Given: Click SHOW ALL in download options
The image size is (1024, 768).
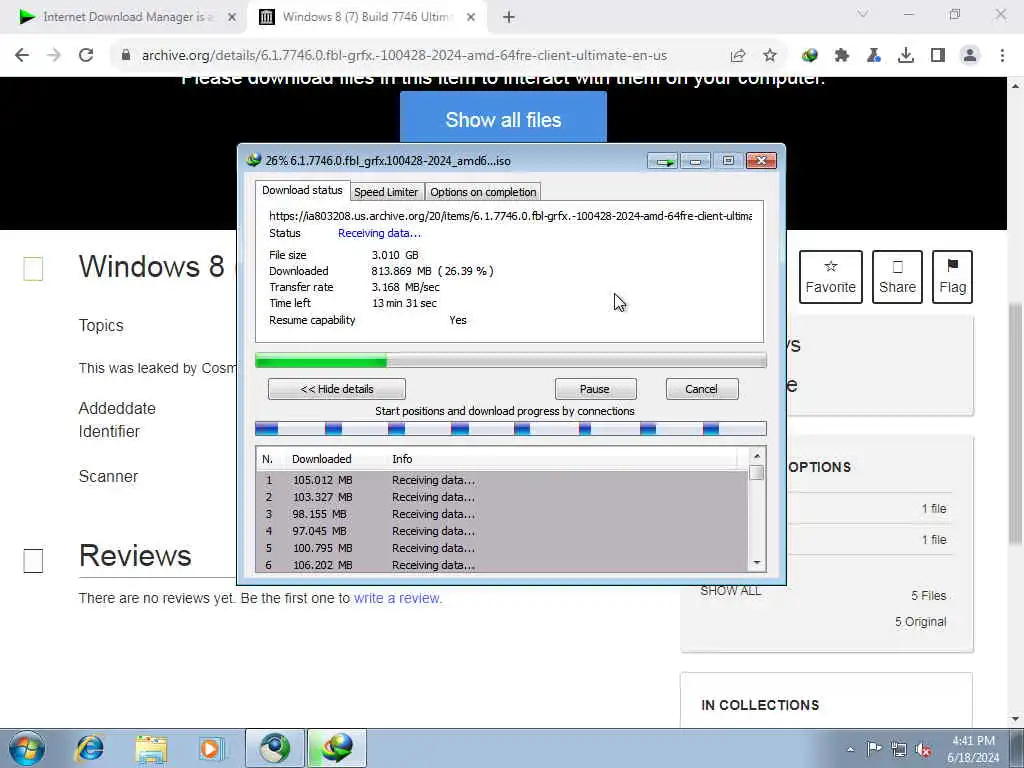Looking at the screenshot, I should (x=730, y=591).
